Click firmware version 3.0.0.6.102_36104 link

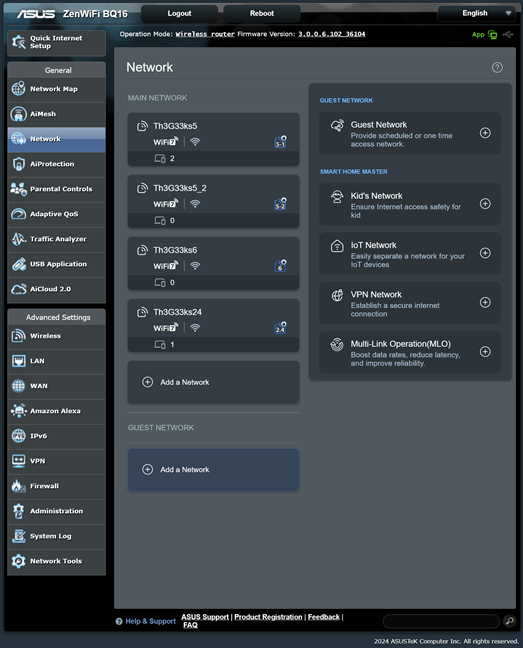click(x=332, y=34)
